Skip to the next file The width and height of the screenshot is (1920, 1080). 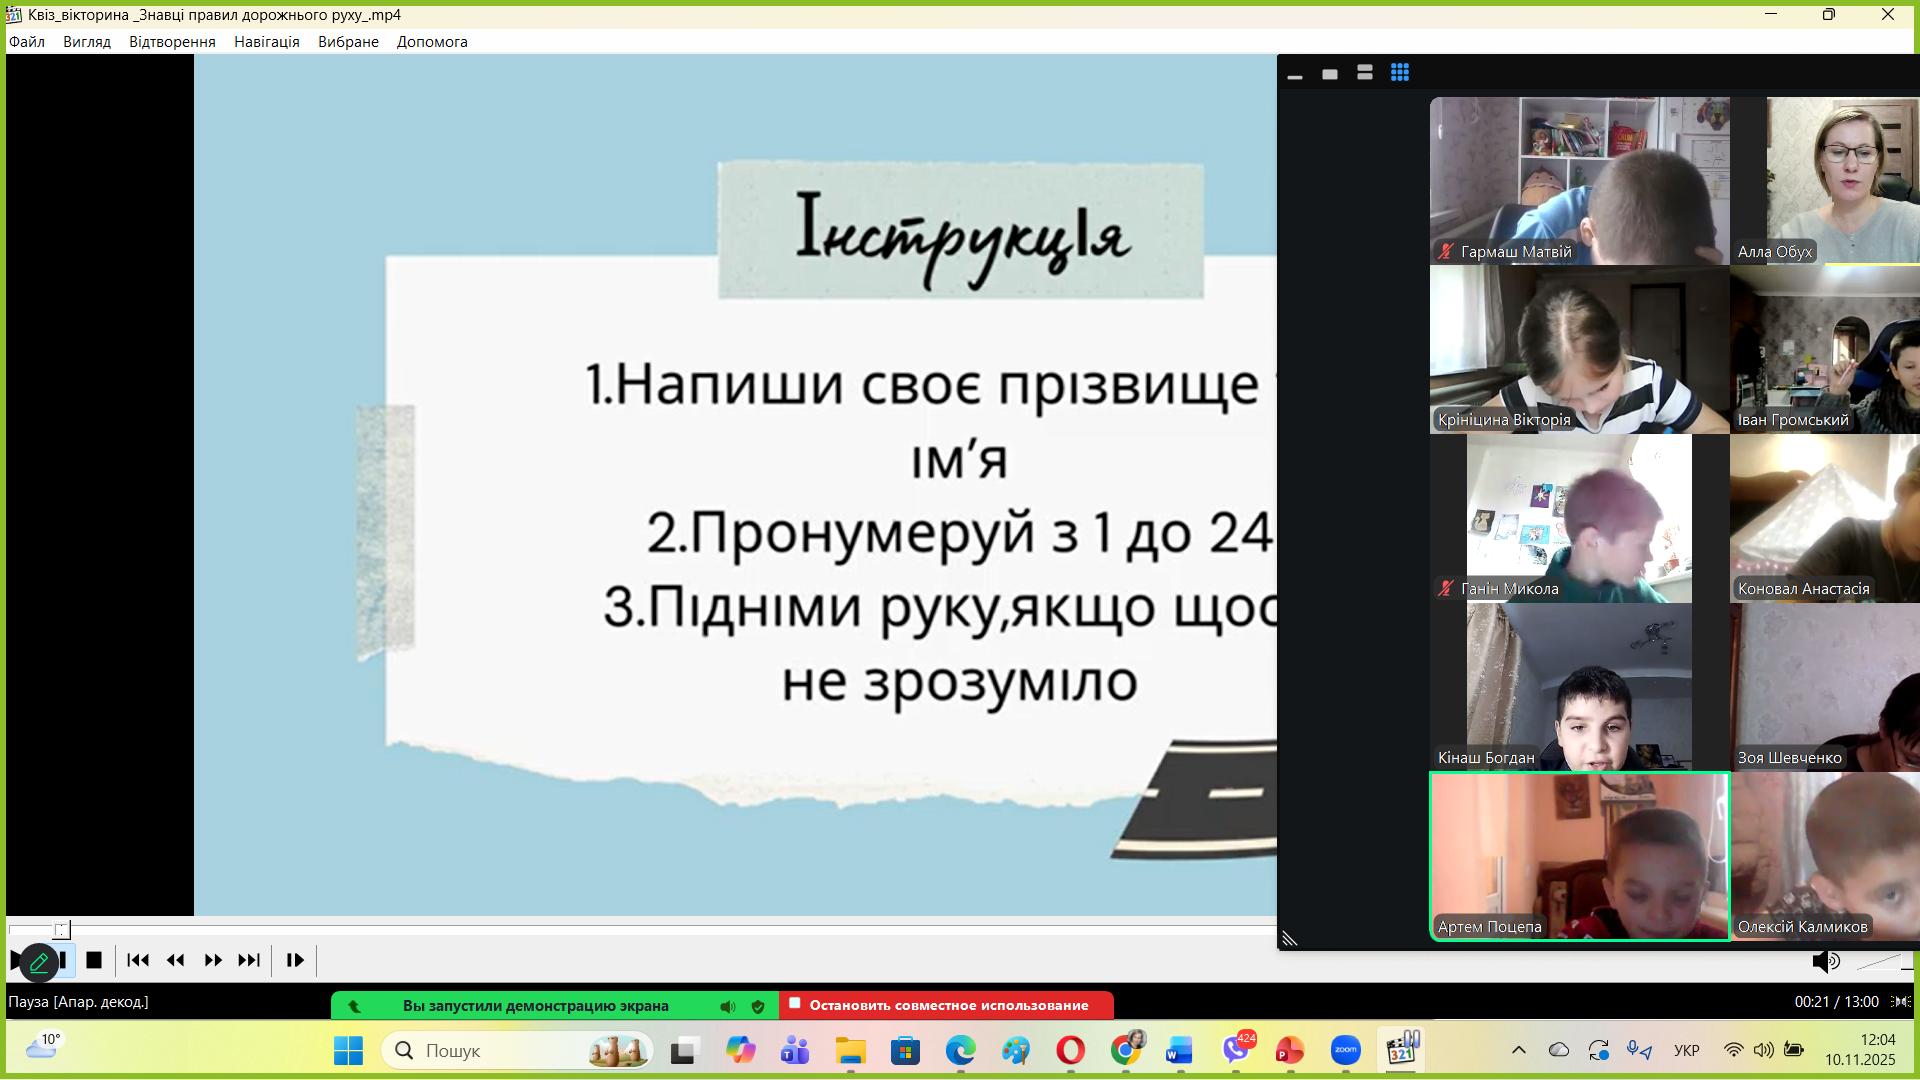click(x=249, y=960)
